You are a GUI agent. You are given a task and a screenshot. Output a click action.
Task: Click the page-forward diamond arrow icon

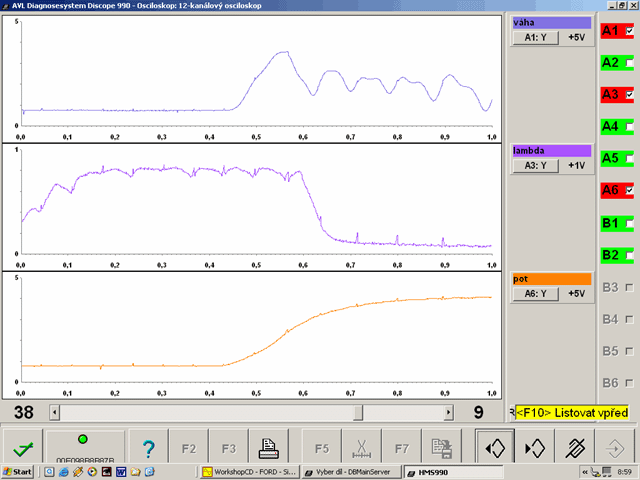pos(535,448)
